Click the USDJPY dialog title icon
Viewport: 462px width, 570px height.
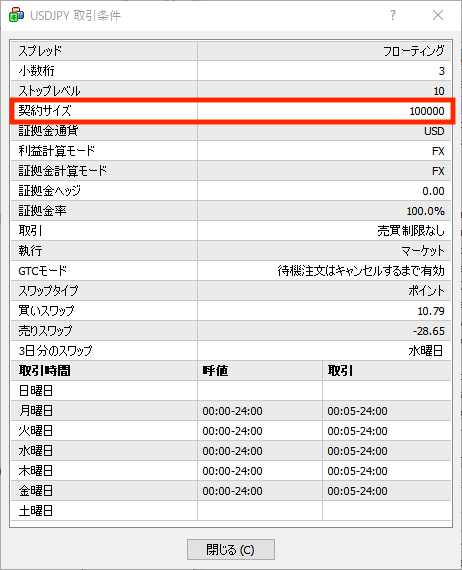pyautogui.click(x=16, y=15)
